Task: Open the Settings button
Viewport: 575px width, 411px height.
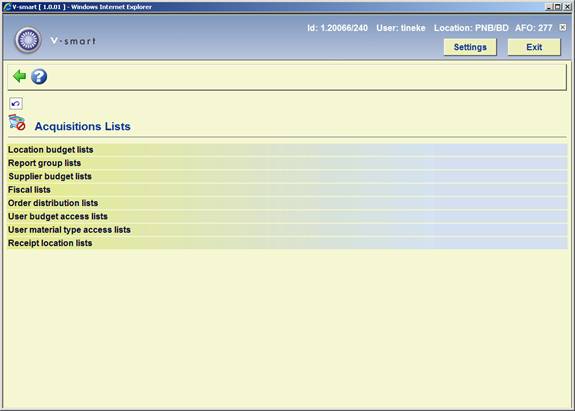Action: [470, 47]
